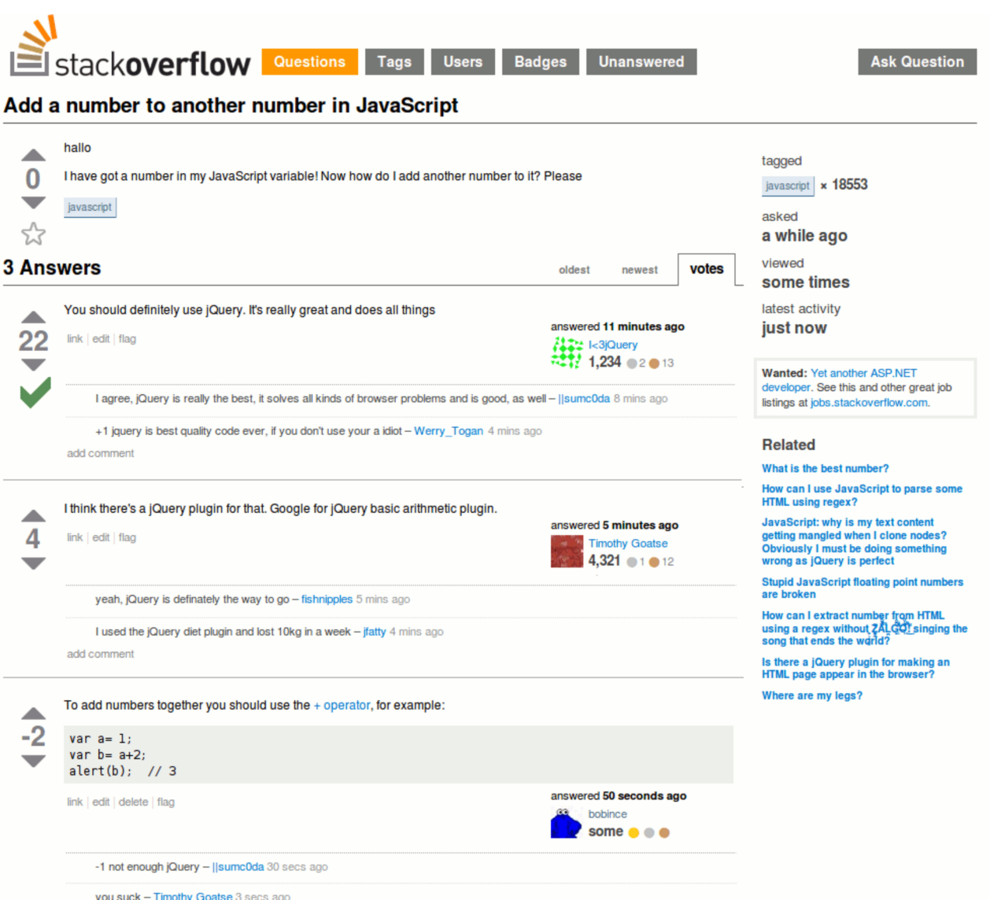Click link under the 22-vote jQuery answer
Viewport: 990px width, 900px height.
(75, 339)
